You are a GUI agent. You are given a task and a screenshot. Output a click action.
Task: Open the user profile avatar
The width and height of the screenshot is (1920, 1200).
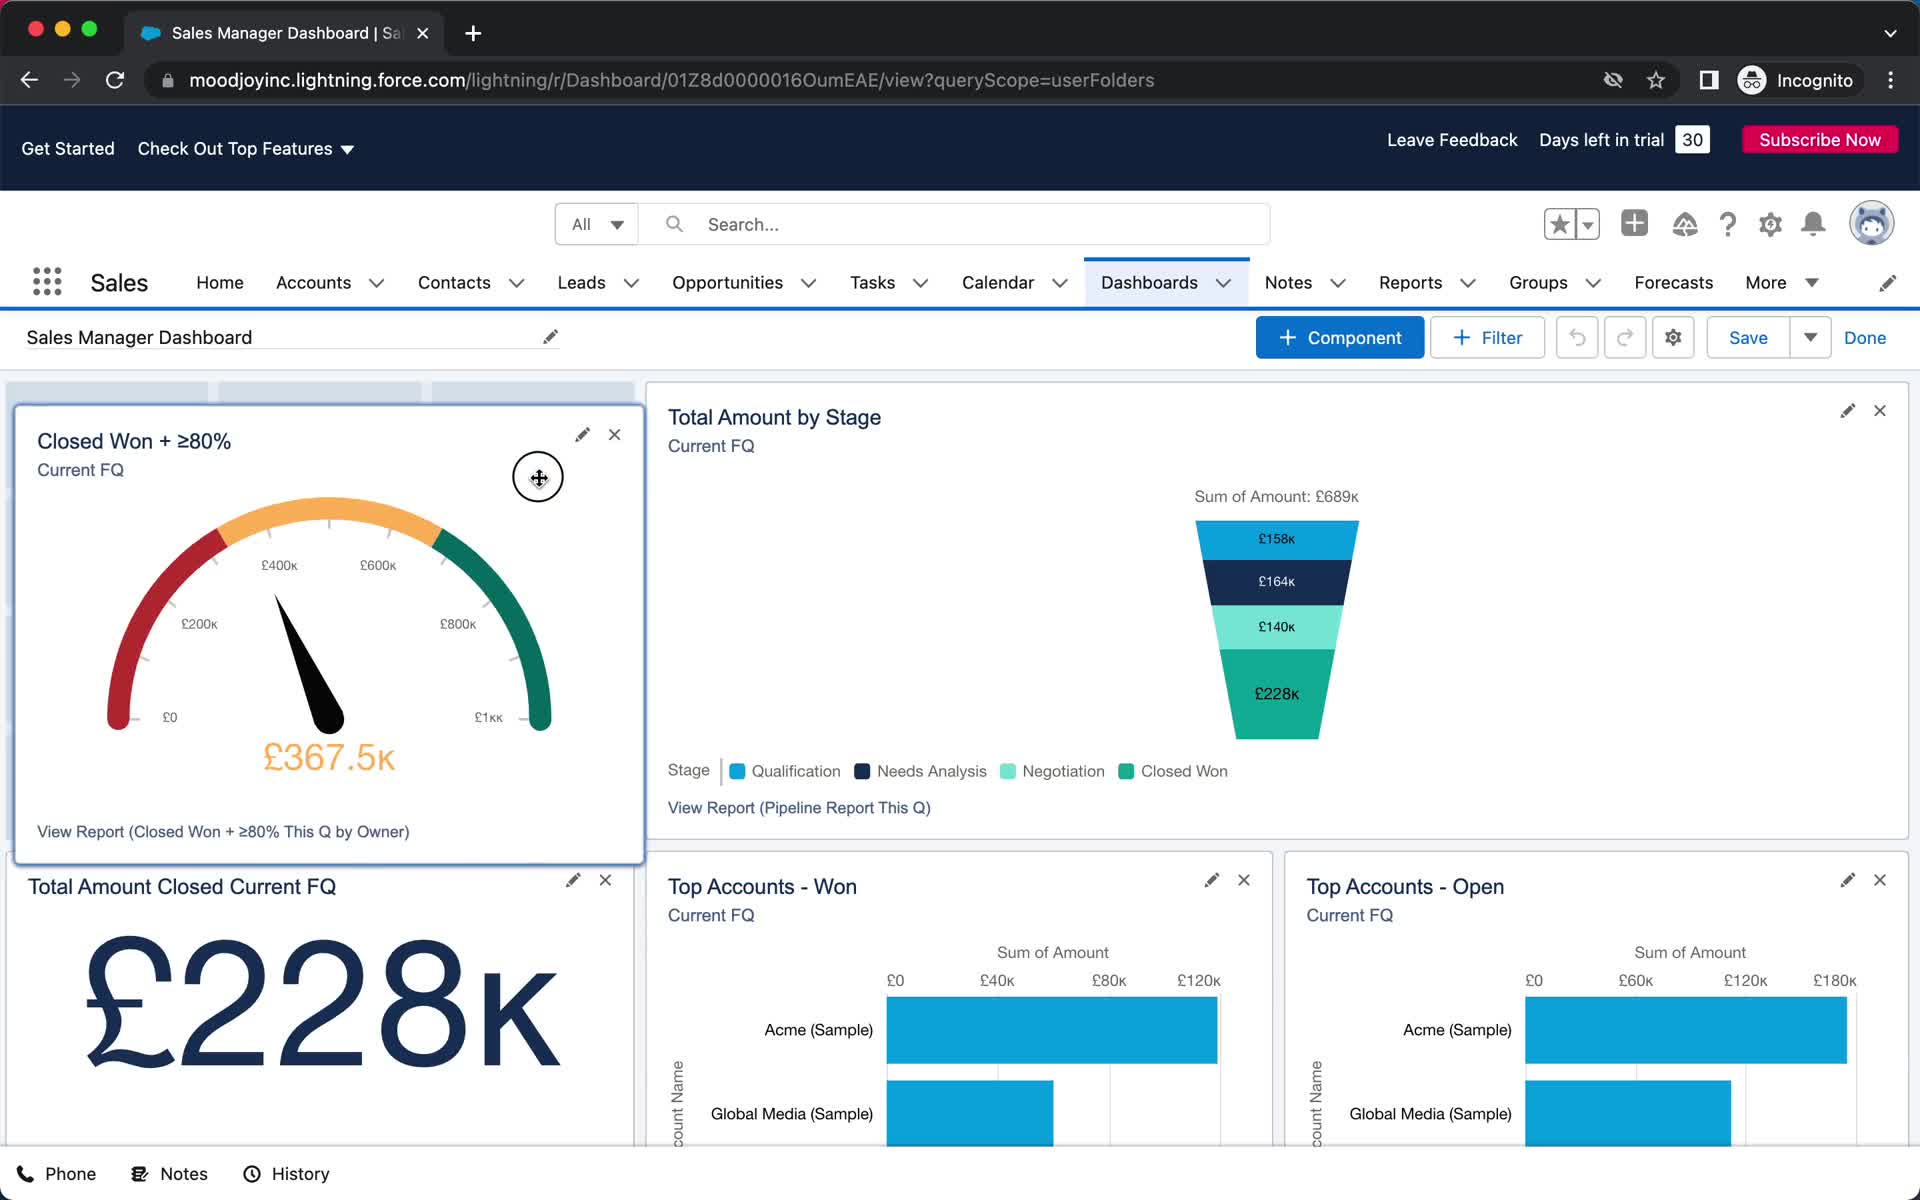pyautogui.click(x=1871, y=223)
